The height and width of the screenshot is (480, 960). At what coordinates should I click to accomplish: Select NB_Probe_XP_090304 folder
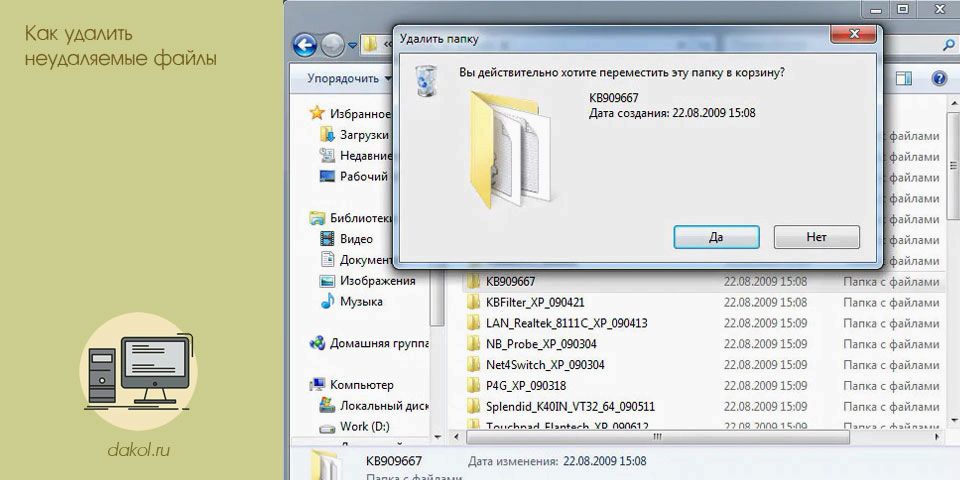(541, 344)
